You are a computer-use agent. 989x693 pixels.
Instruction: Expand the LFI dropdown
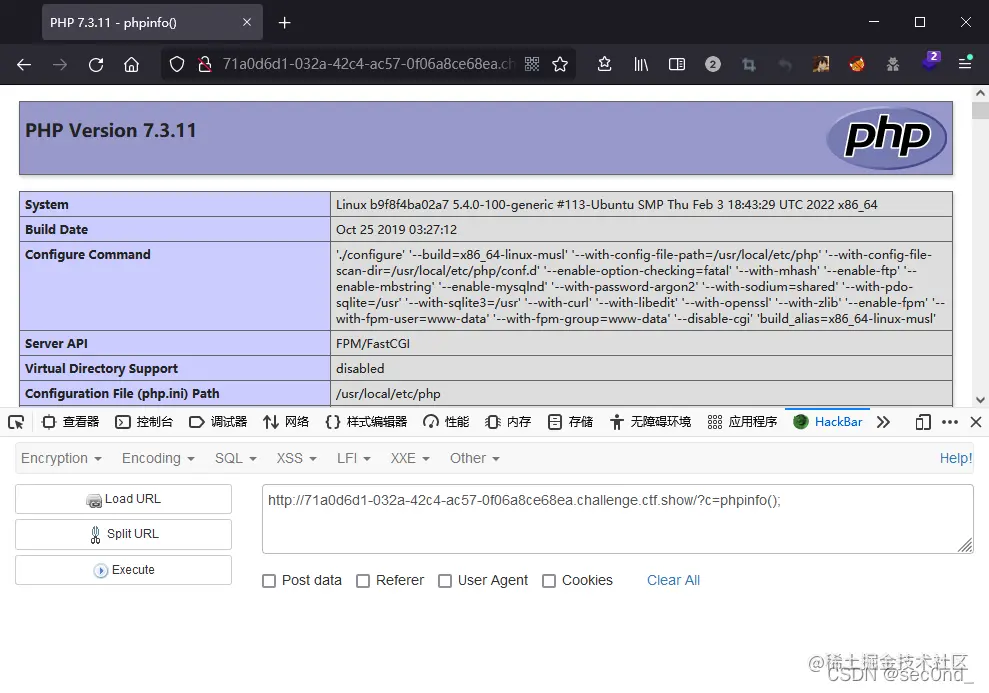click(354, 458)
